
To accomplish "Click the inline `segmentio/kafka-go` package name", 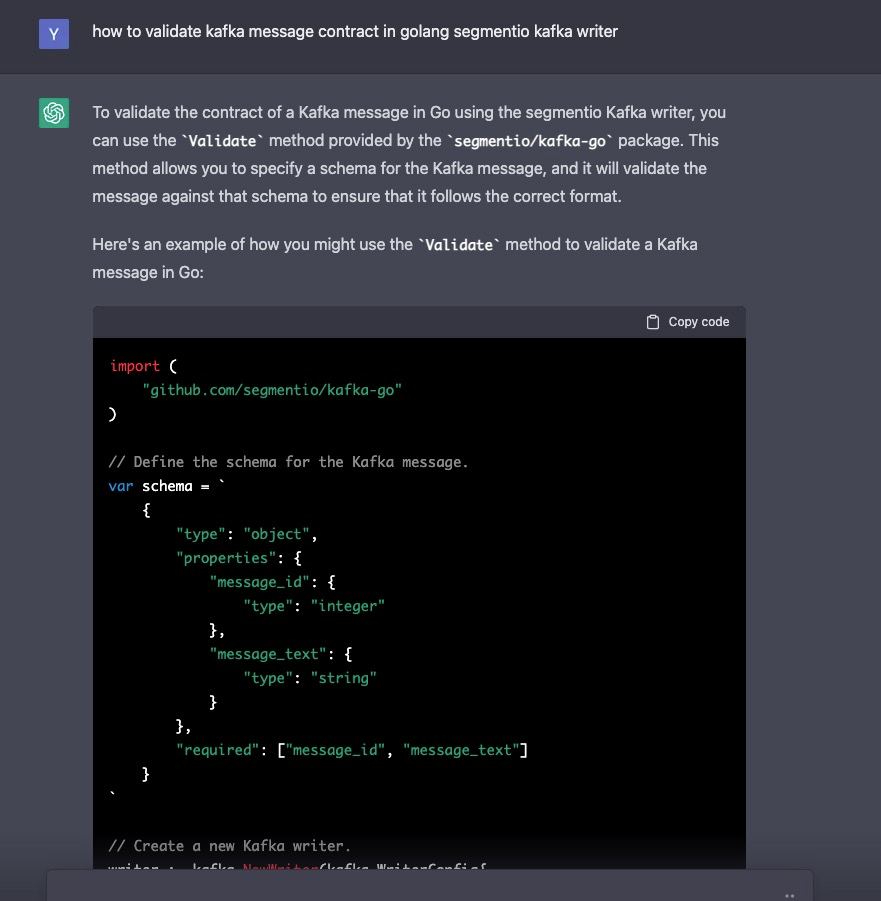I will [x=530, y=141].
